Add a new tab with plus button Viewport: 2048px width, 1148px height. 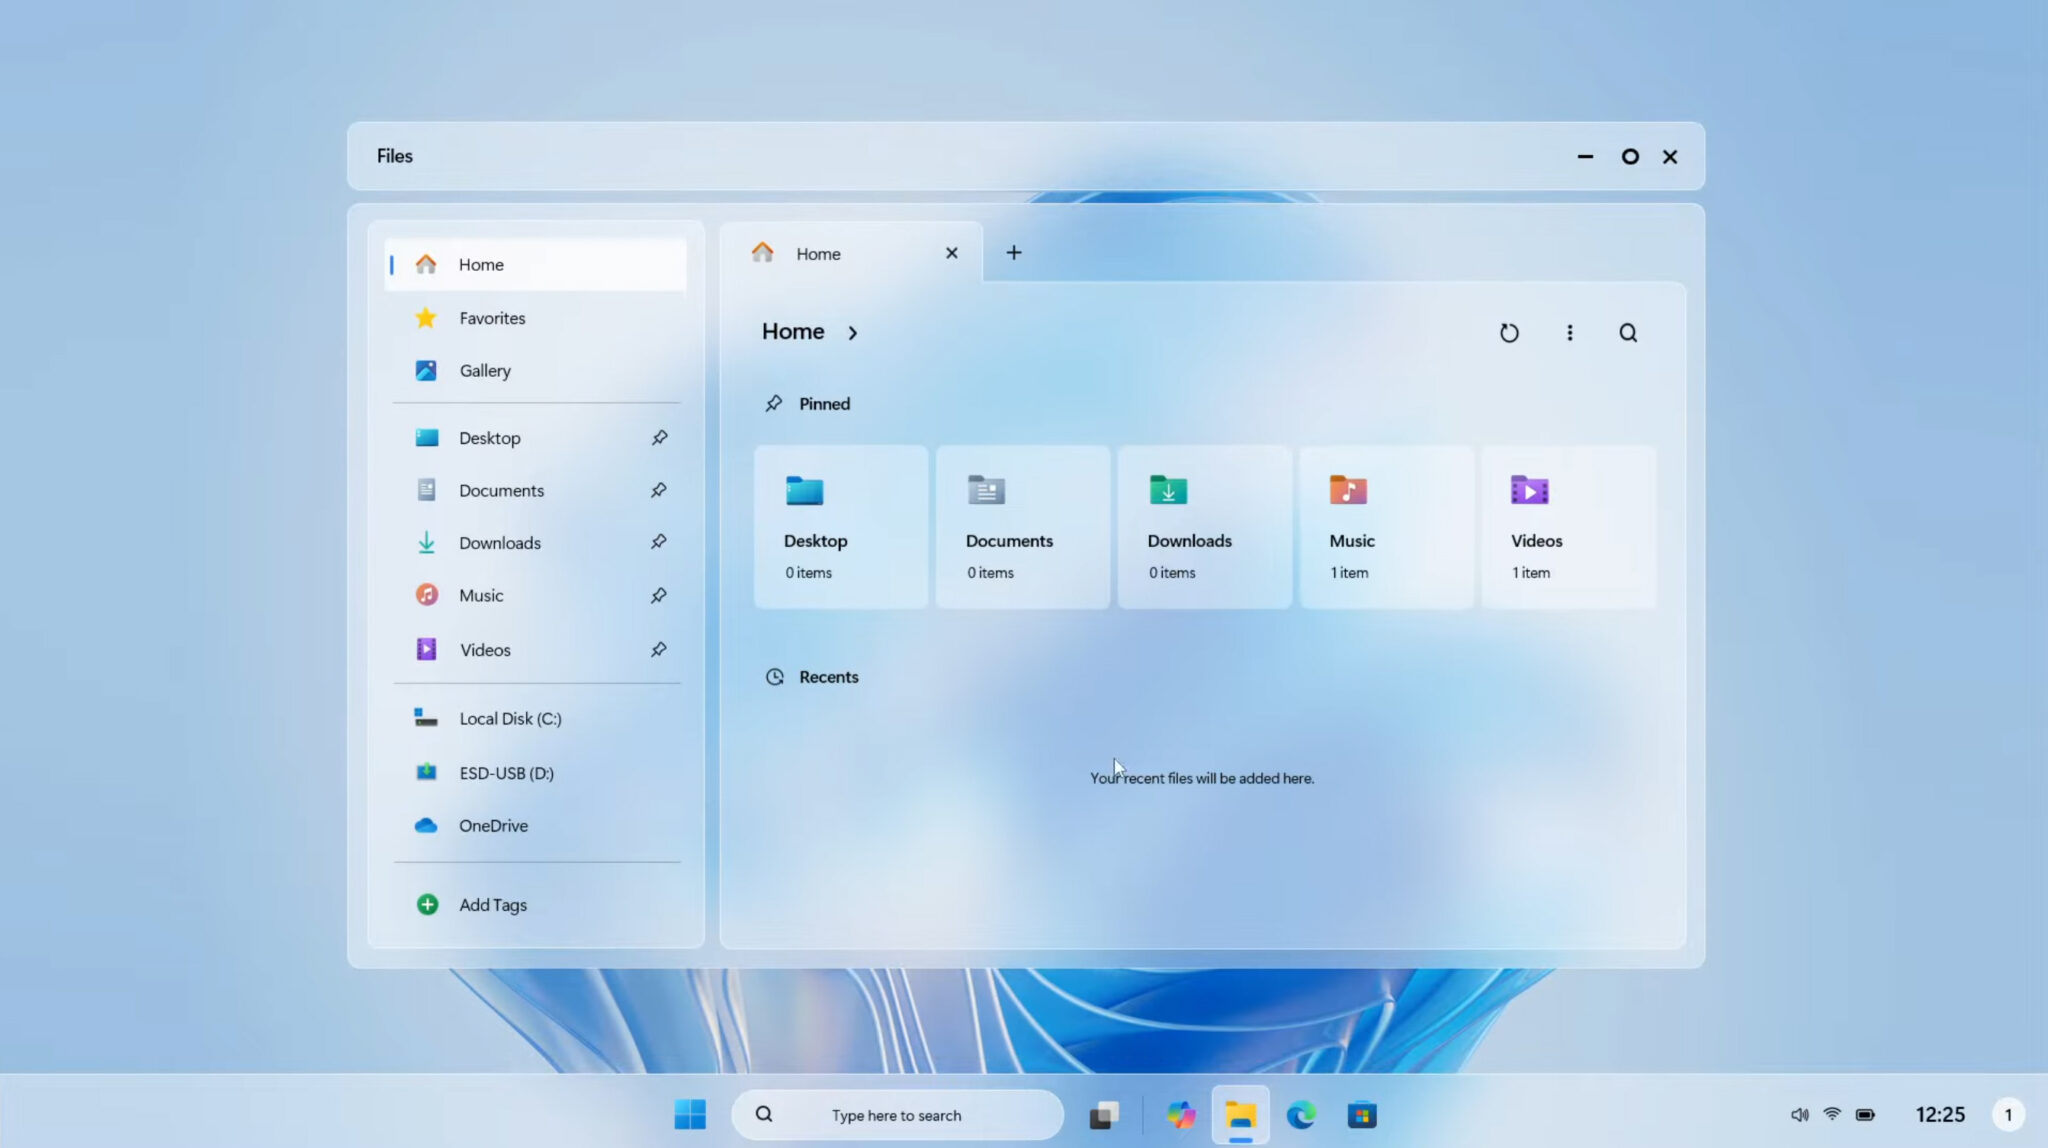(x=1013, y=253)
